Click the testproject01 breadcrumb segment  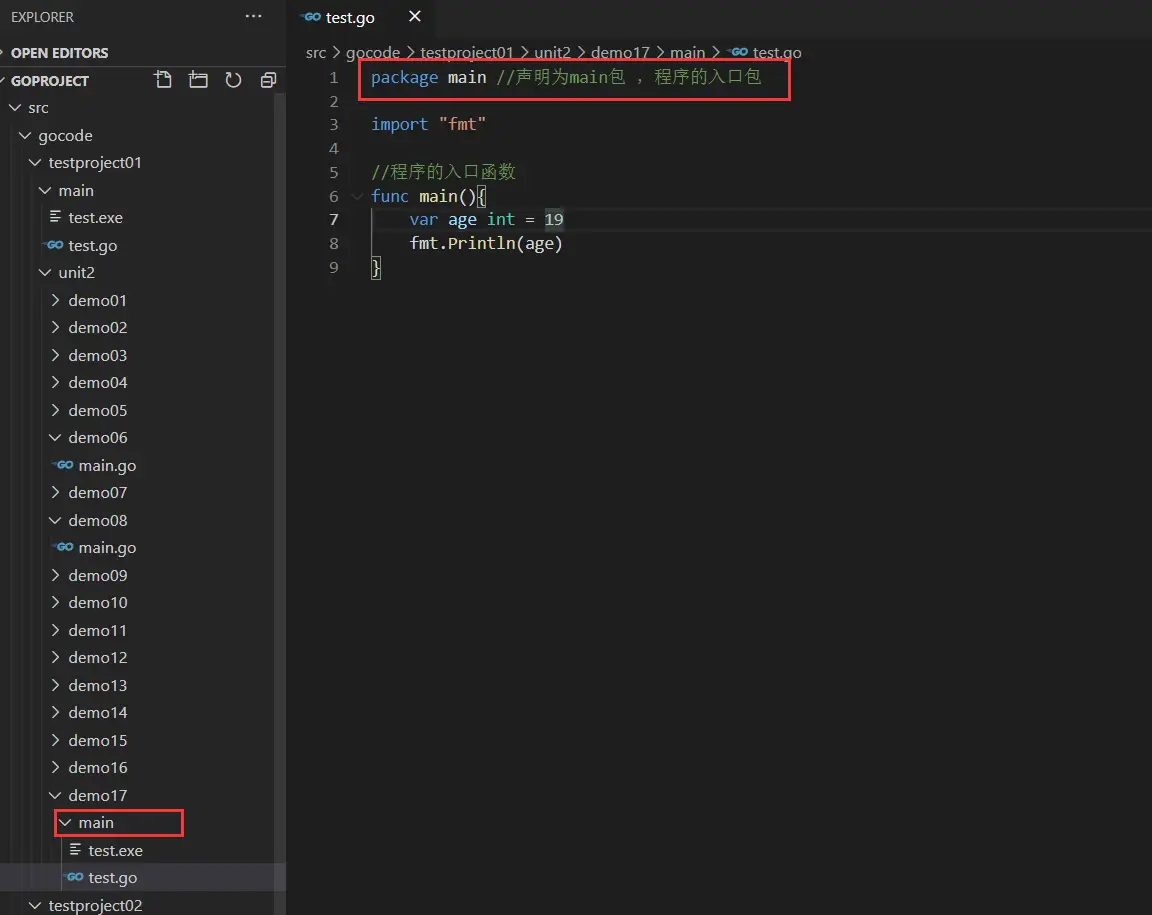tap(466, 53)
